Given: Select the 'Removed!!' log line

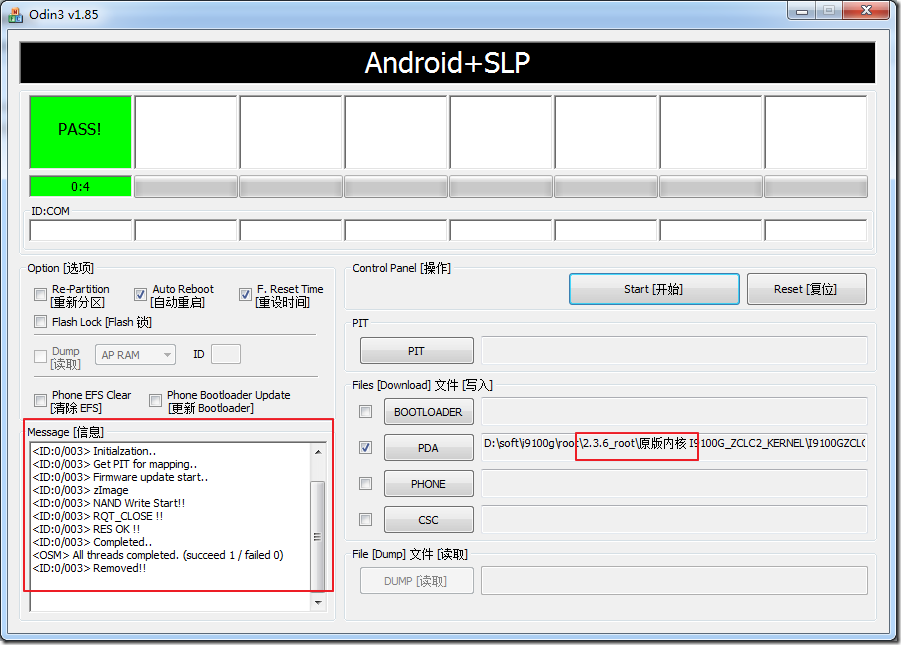Looking at the screenshot, I should point(89,568).
